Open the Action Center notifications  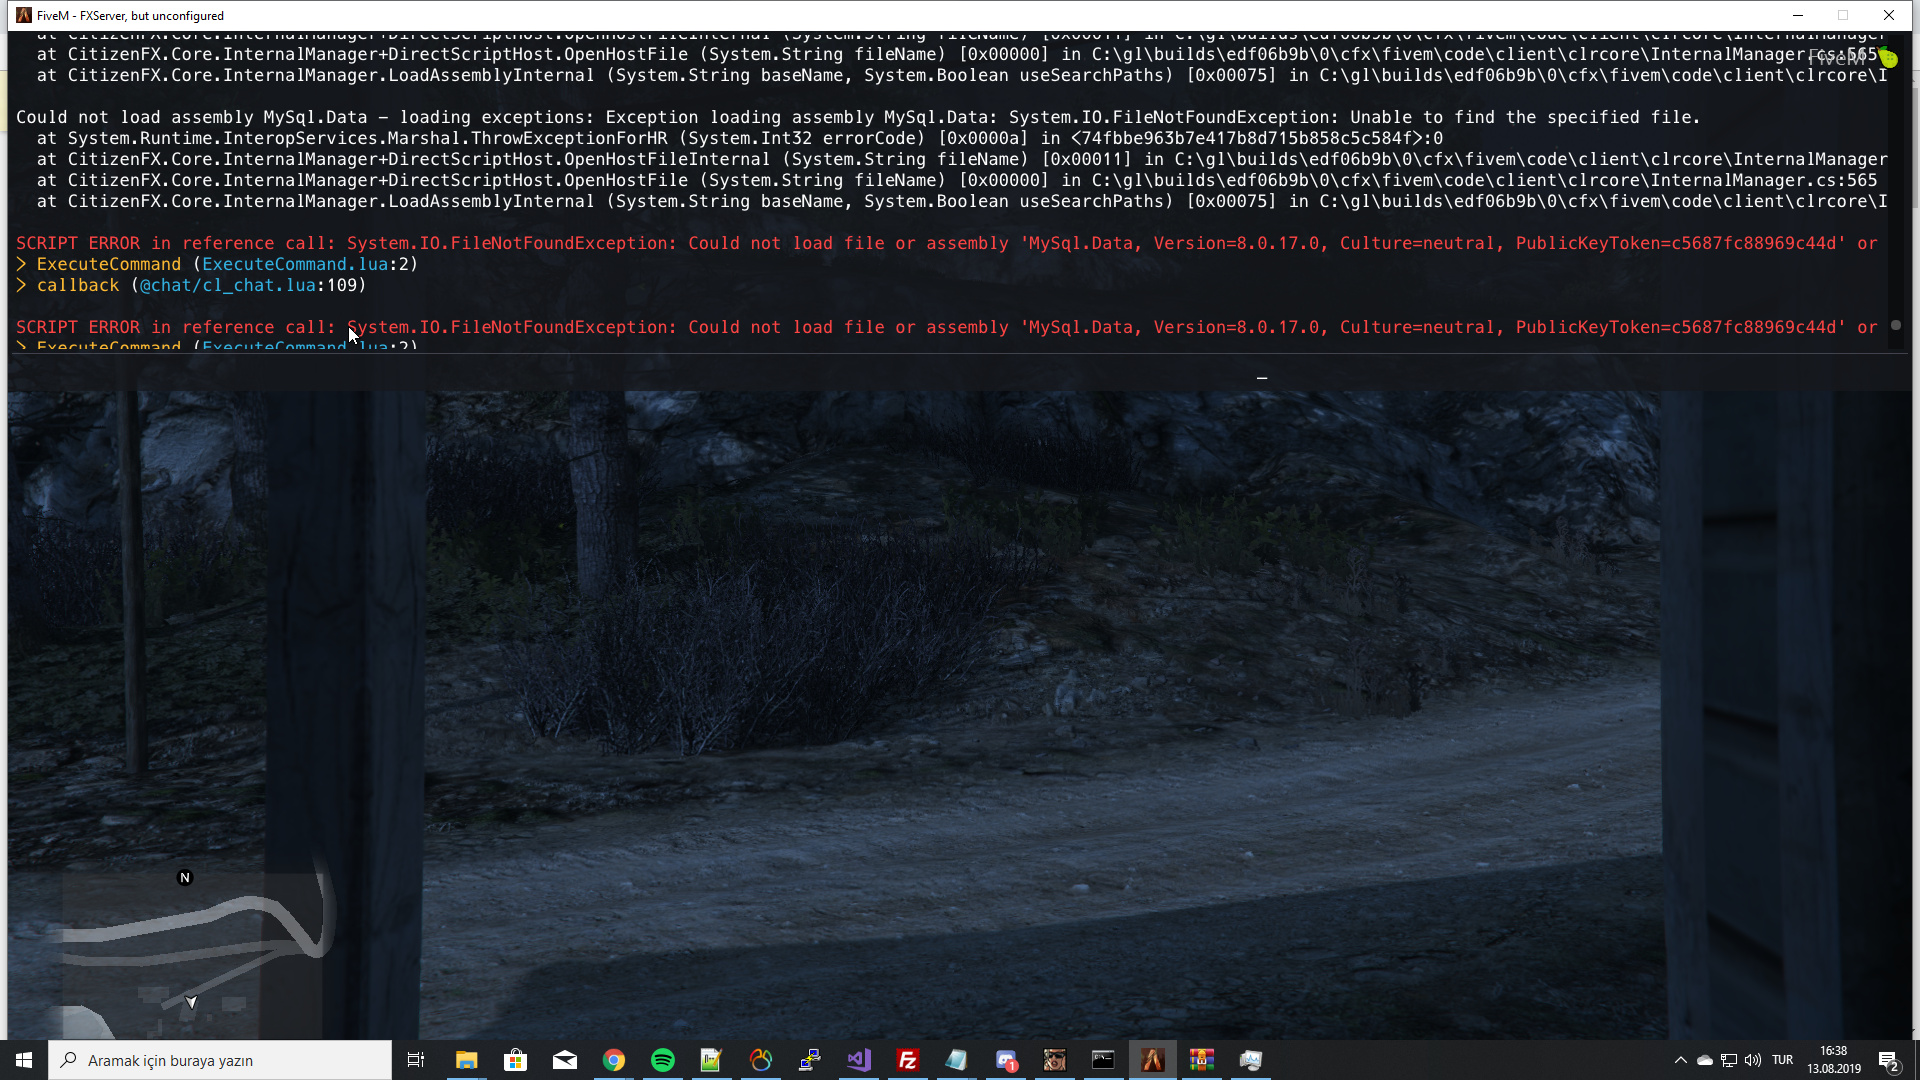[x=1888, y=1060]
